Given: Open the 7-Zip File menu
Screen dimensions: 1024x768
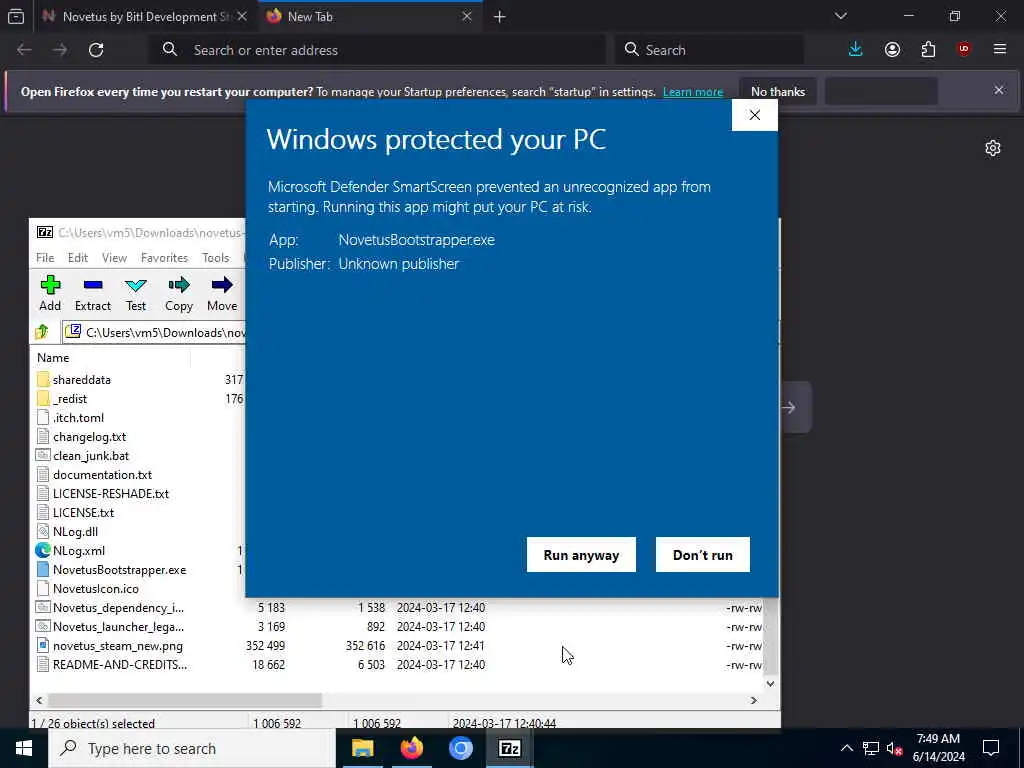Looking at the screenshot, I should coord(45,257).
